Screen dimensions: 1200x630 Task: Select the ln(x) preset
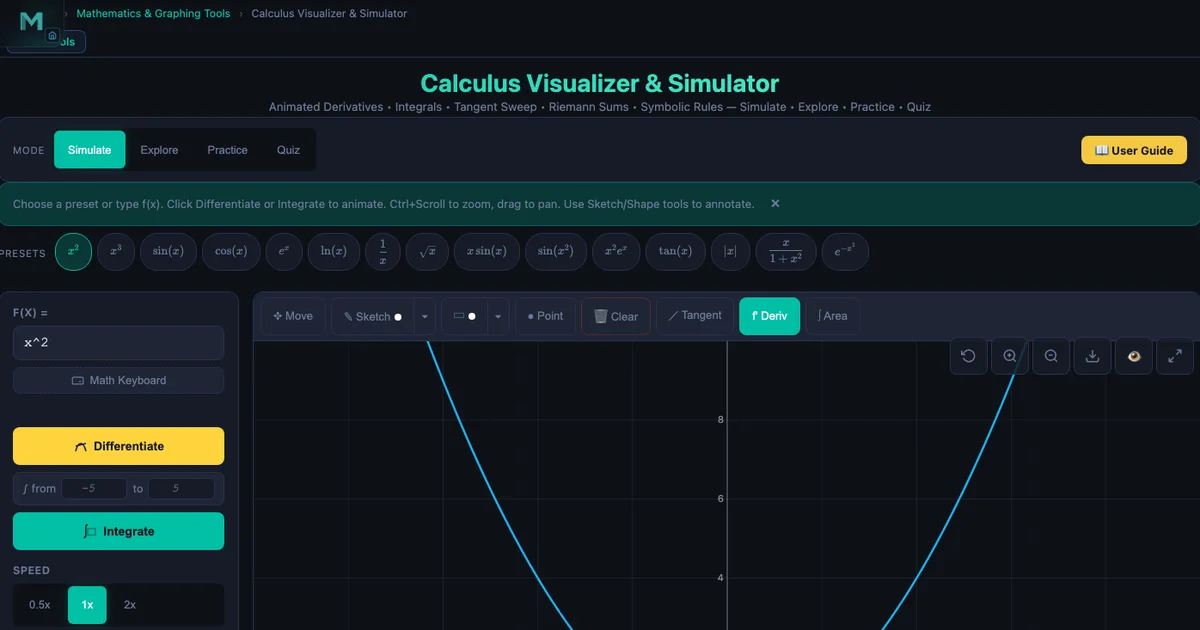point(333,252)
